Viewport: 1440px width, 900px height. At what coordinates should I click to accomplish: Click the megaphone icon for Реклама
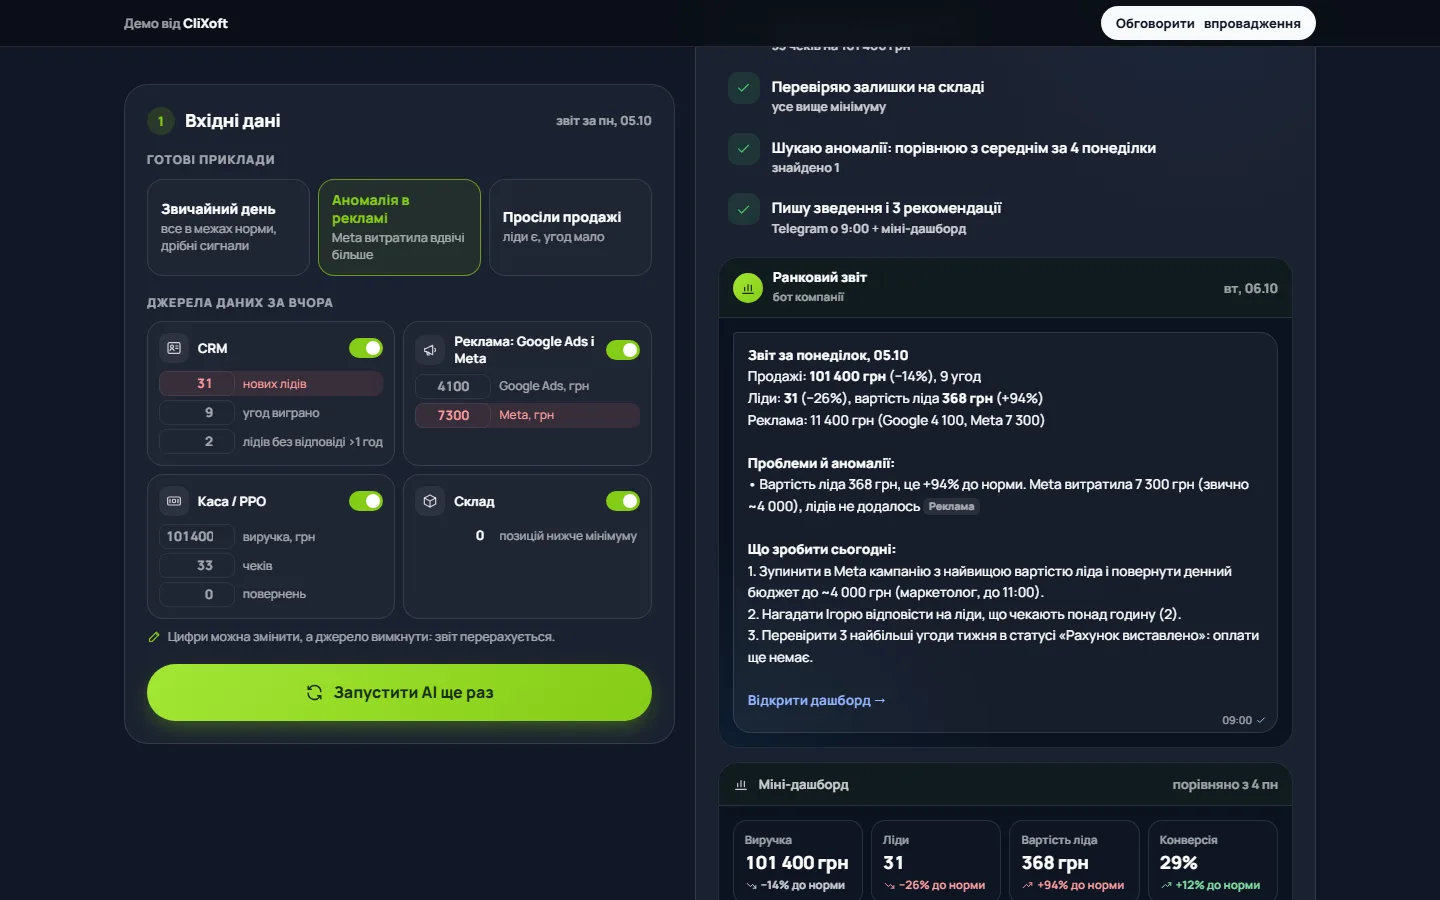click(430, 350)
